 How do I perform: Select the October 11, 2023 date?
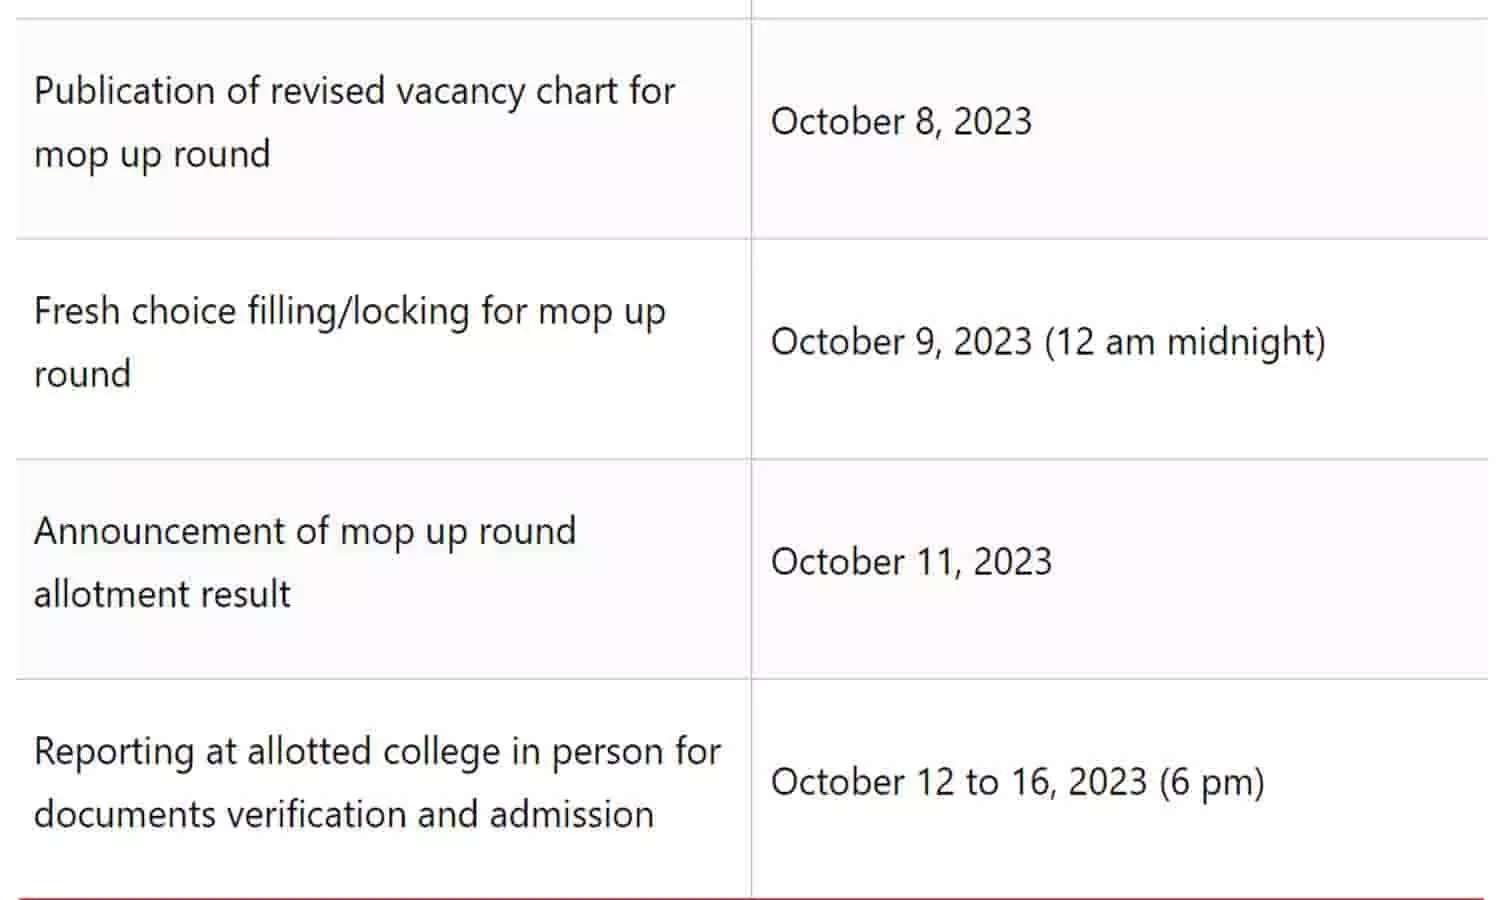point(910,562)
